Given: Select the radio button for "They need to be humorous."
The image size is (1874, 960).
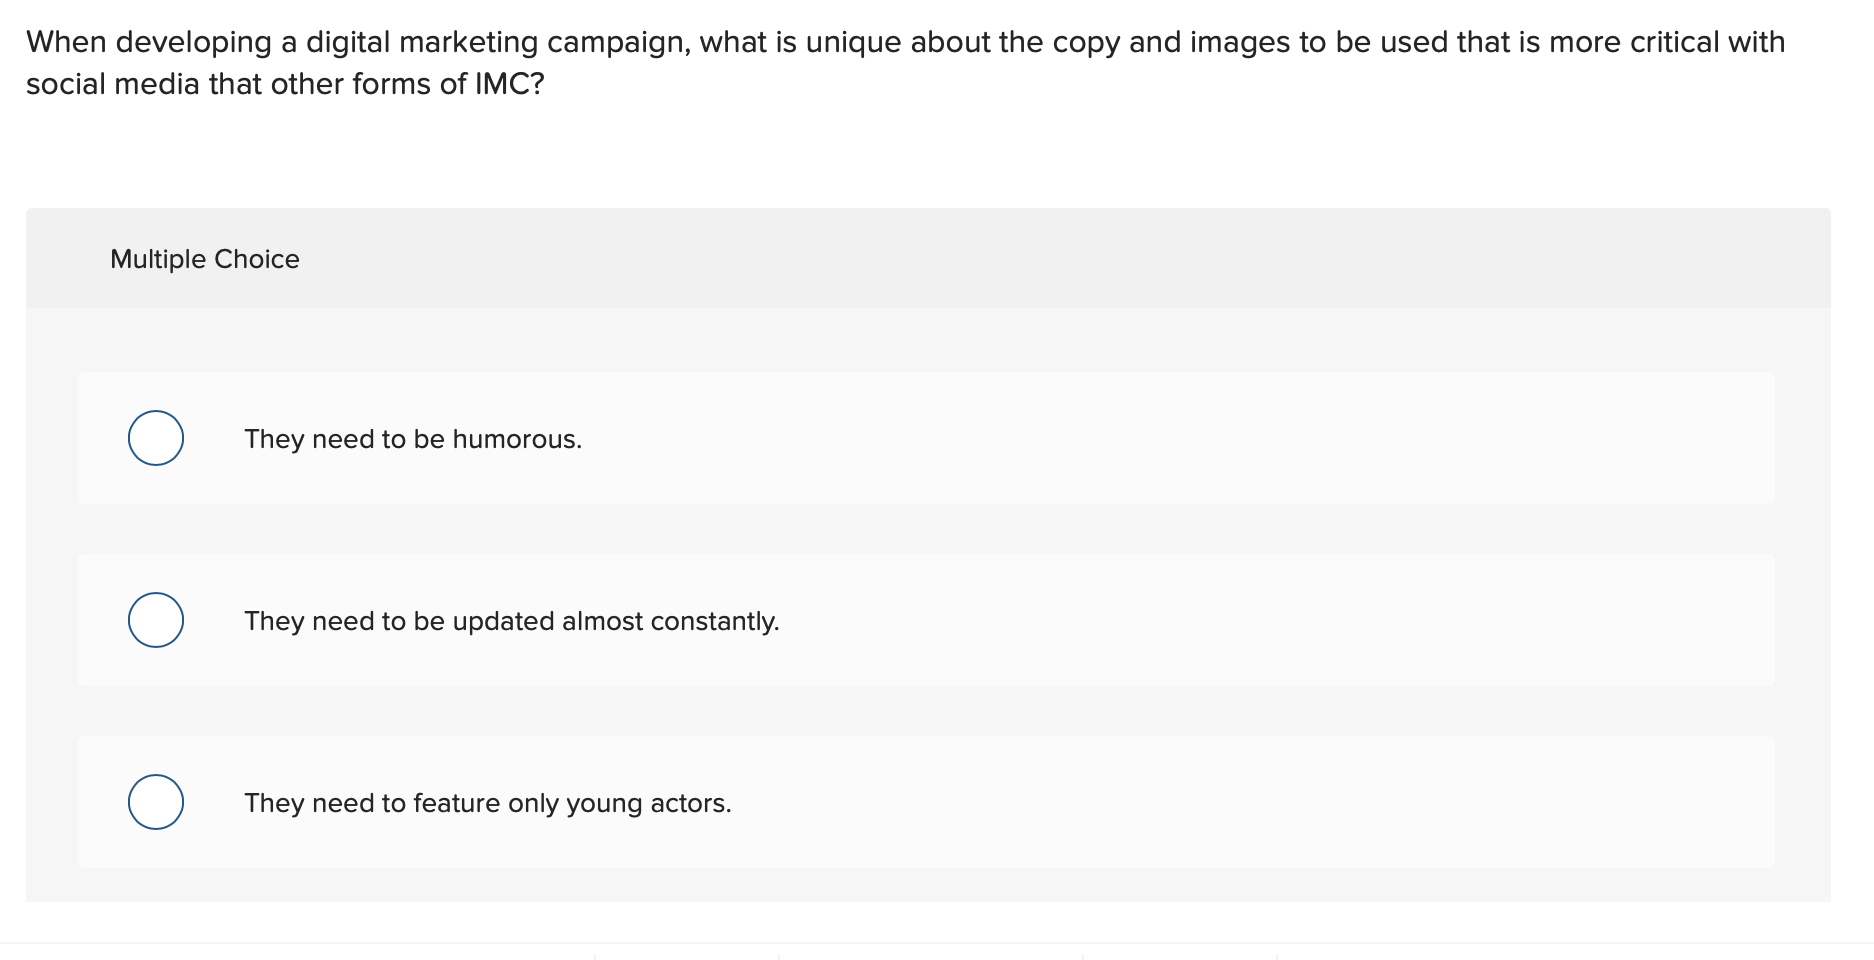Looking at the screenshot, I should pos(155,437).
